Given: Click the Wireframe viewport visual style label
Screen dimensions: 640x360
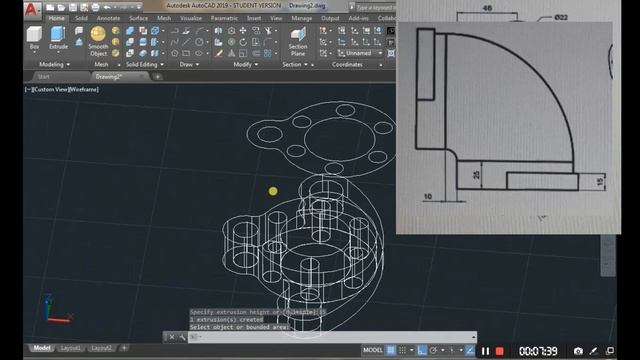Looking at the screenshot, I should (x=84, y=89).
